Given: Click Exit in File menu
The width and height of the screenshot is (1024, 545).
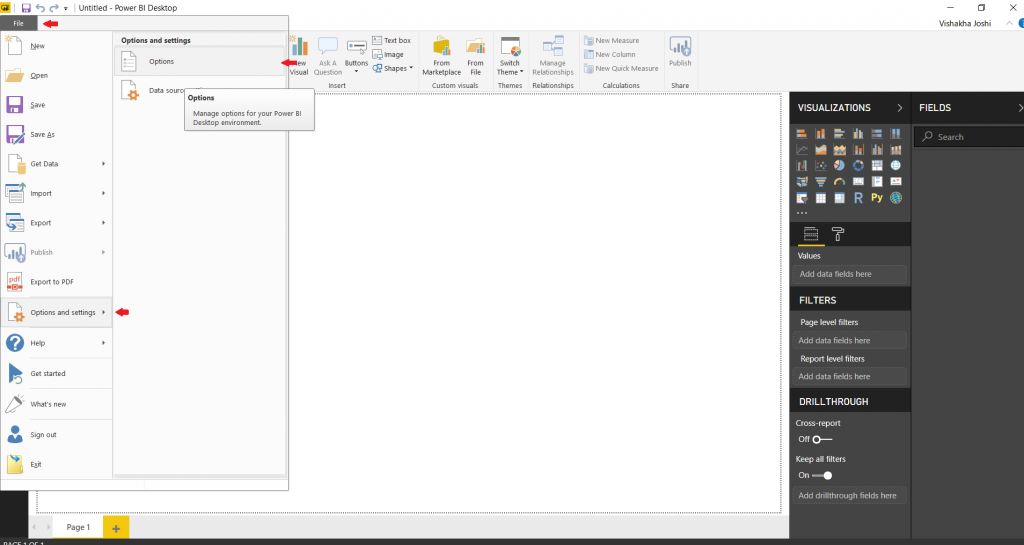Looking at the screenshot, I should point(57,465).
